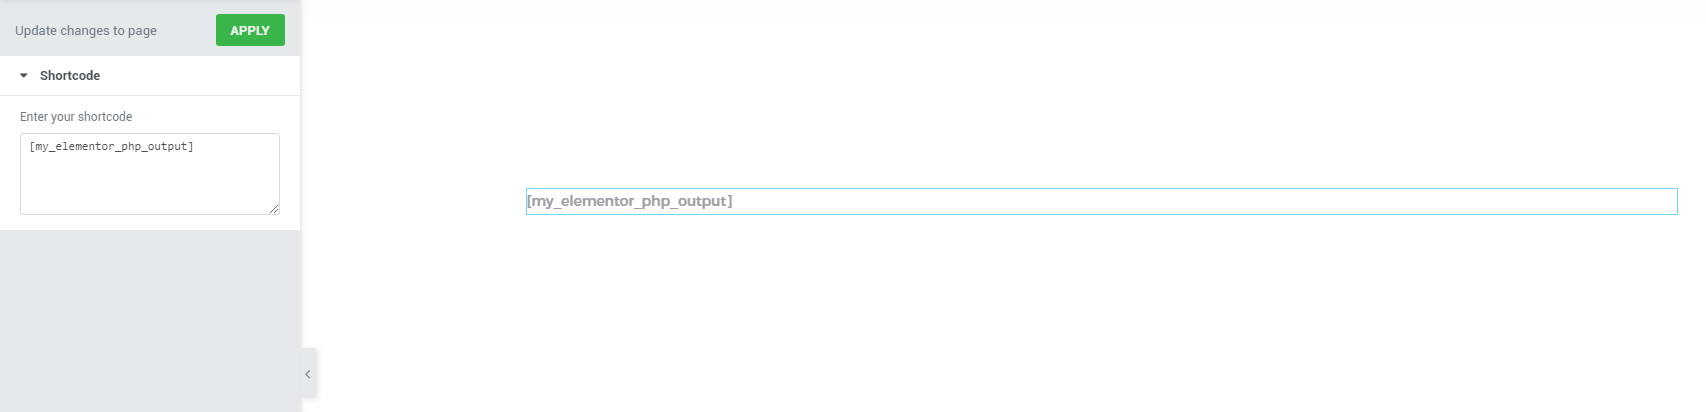The width and height of the screenshot is (1706, 412).
Task: Click the panel header area beside APPLY
Action: (x=186, y=30)
